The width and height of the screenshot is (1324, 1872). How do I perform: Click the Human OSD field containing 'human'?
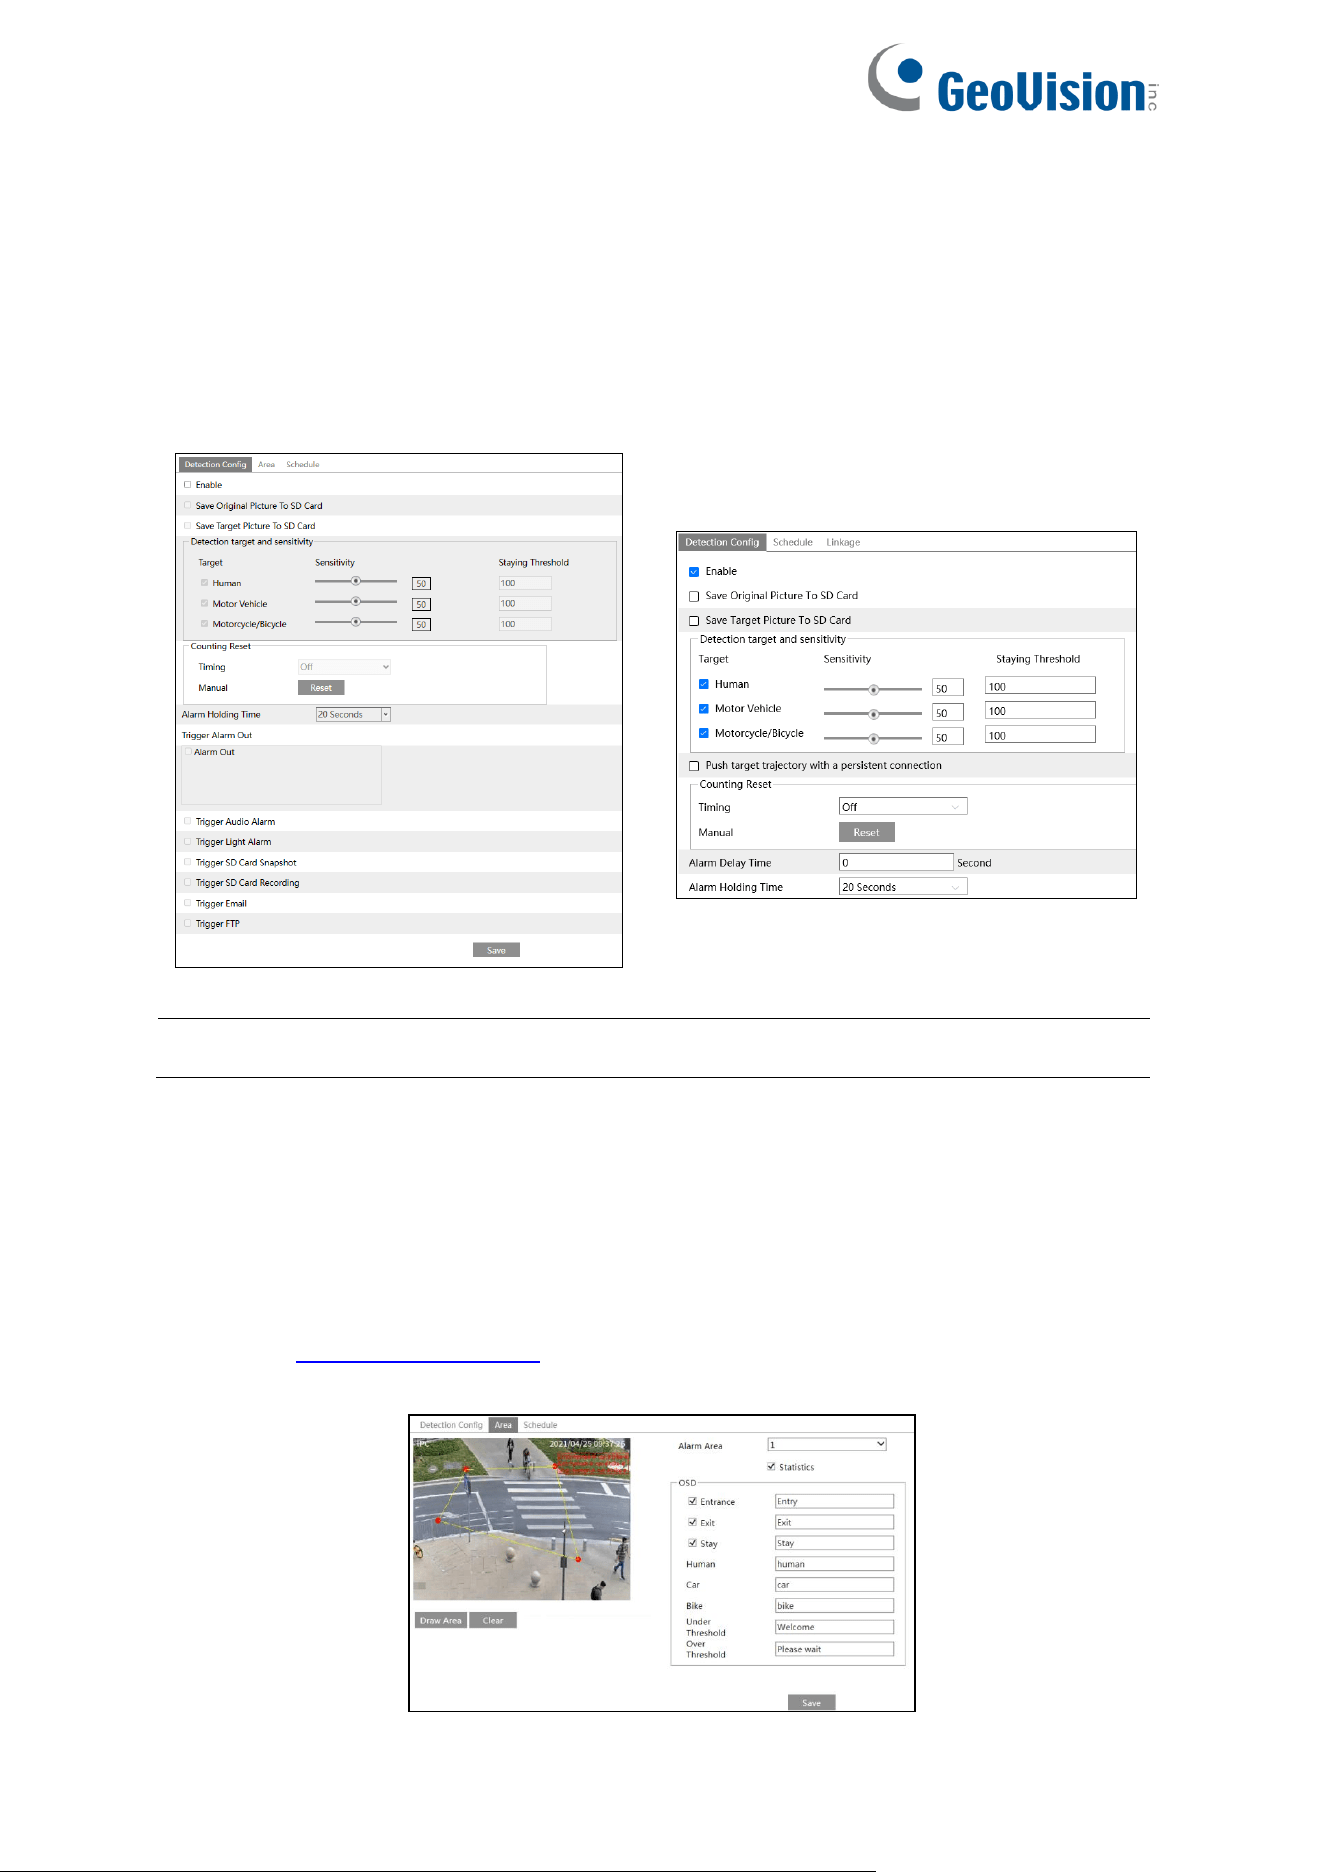pos(834,1564)
